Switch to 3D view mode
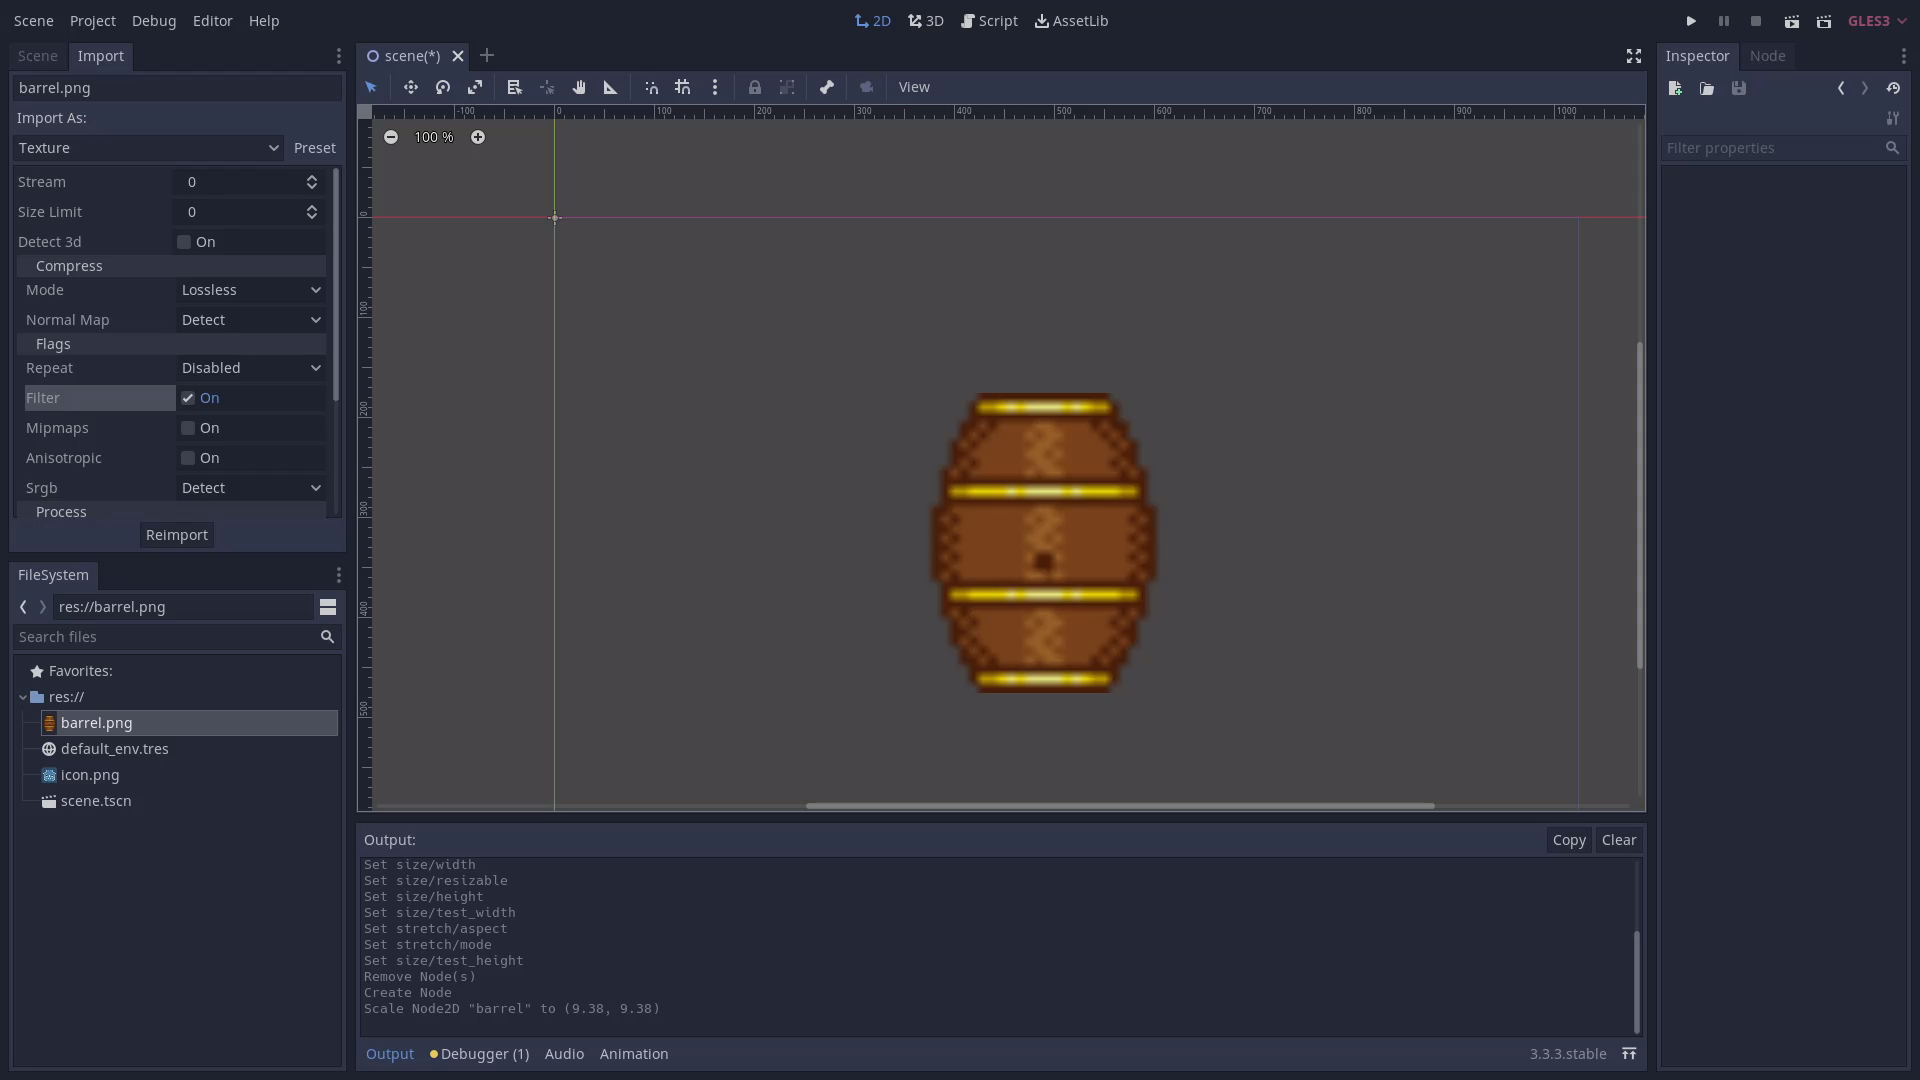This screenshot has width=1920, height=1080. tap(926, 20)
